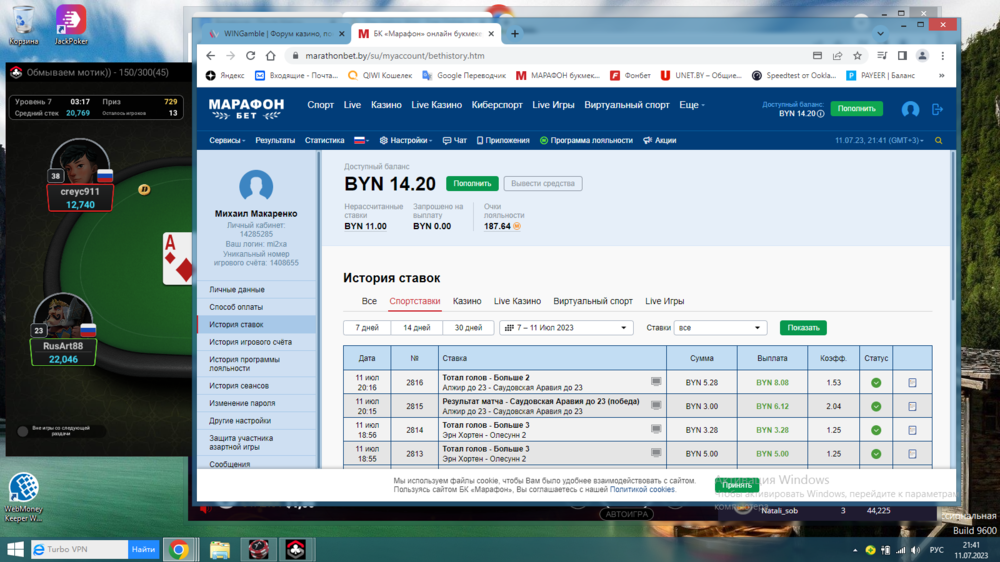Click the logout icon in Marathonbet header
1000x562 pixels.
[937, 109]
